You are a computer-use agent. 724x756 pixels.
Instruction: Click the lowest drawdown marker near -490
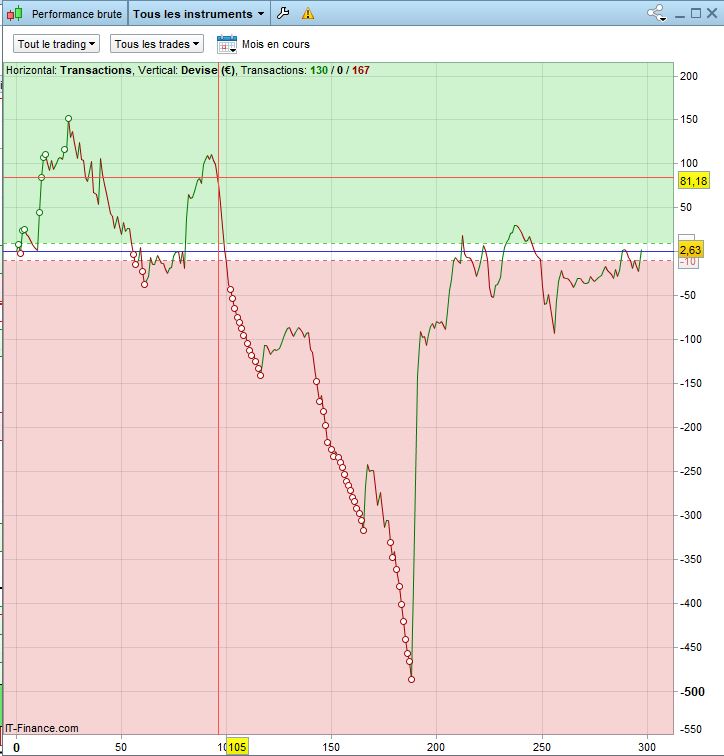(411, 679)
